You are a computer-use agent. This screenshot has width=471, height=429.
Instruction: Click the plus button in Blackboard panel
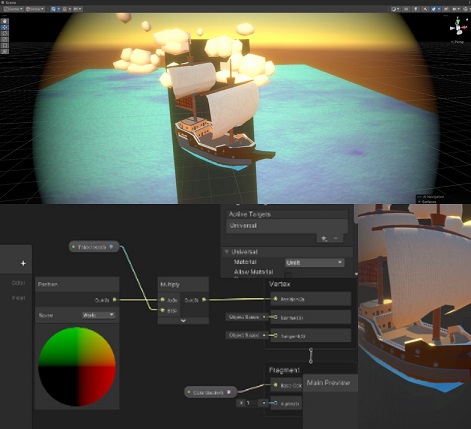click(x=23, y=263)
